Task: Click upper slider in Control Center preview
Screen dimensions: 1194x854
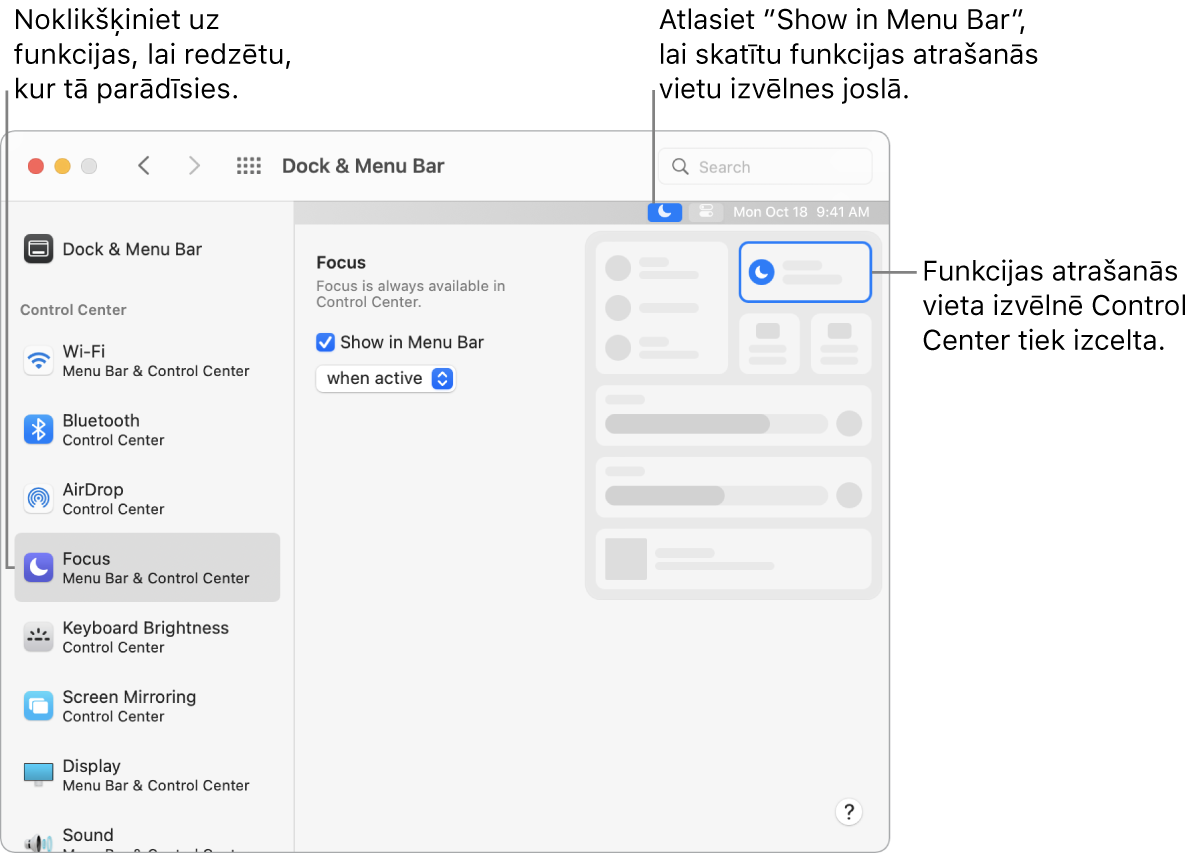Action: tap(716, 424)
